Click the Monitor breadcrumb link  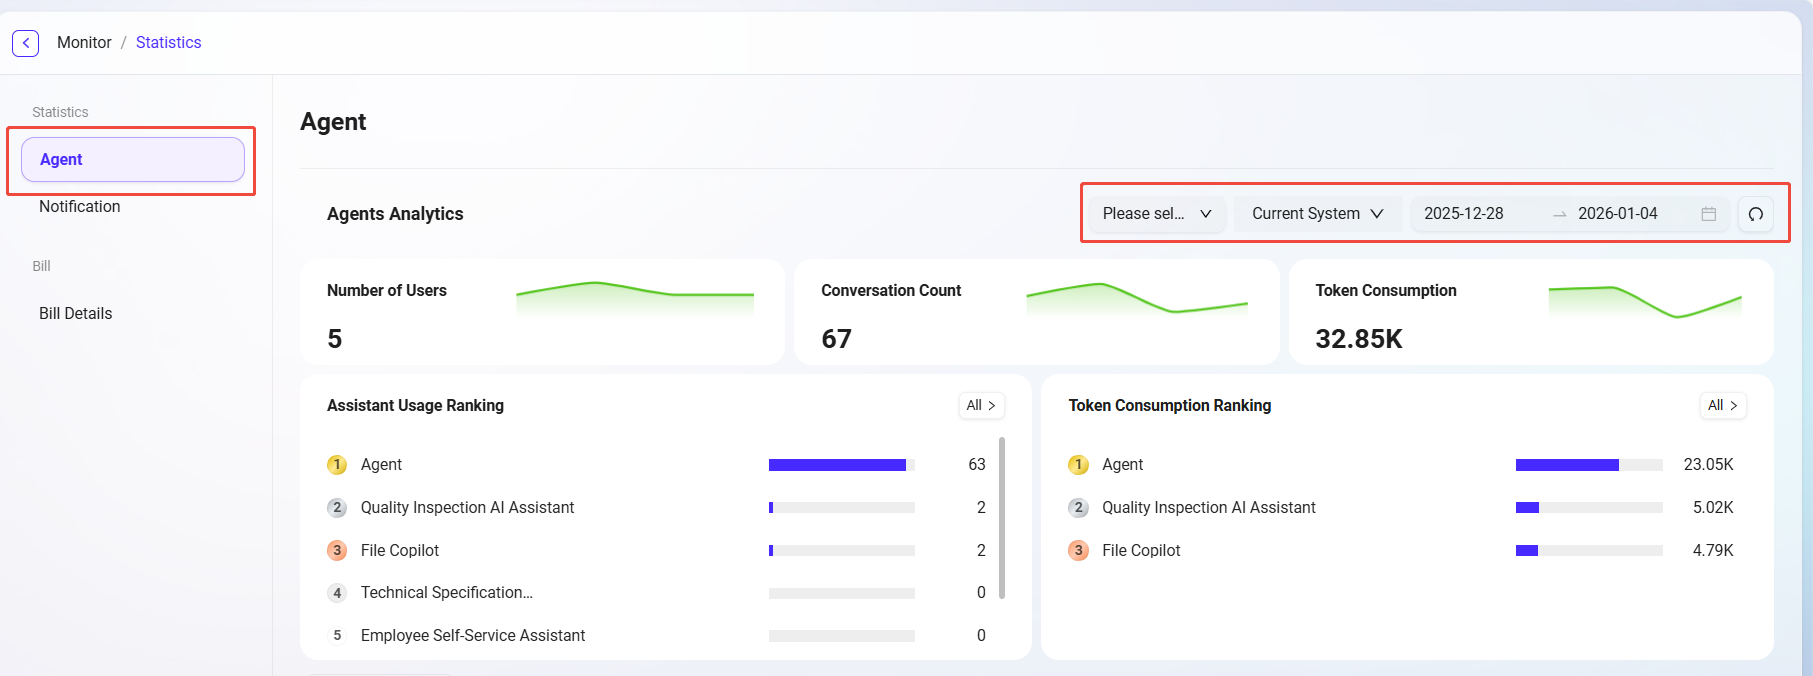click(x=84, y=43)
